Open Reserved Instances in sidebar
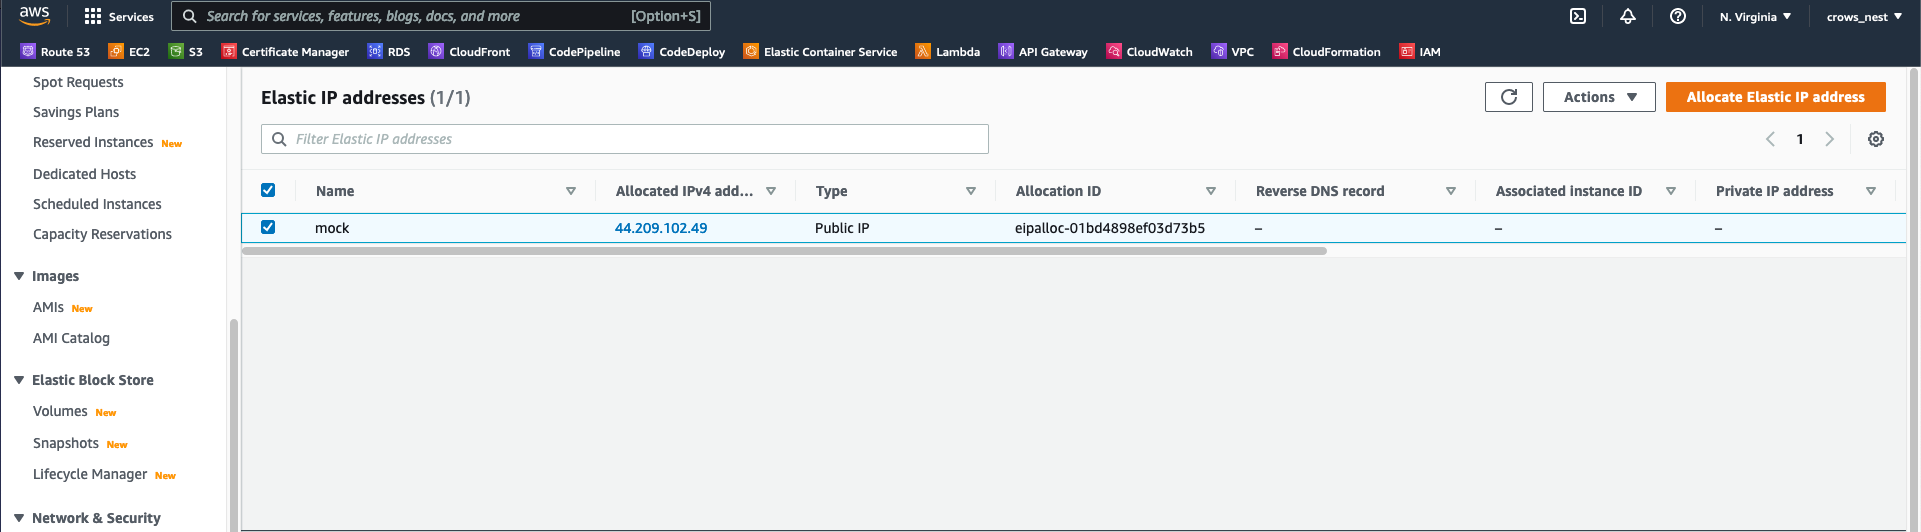 pos(93,142)
